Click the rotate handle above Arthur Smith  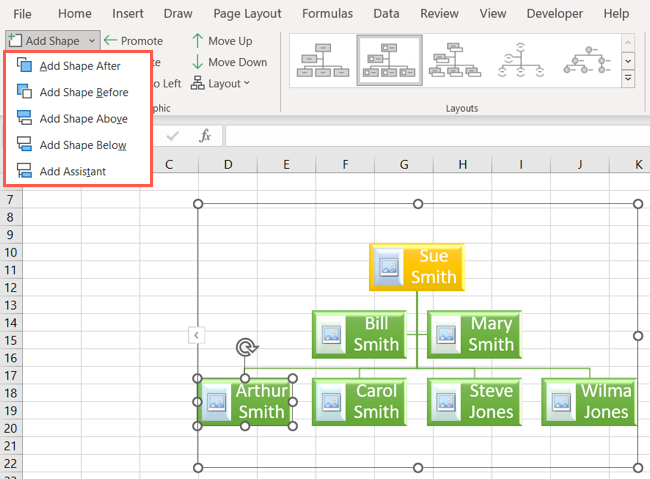(x=246, y=348)
